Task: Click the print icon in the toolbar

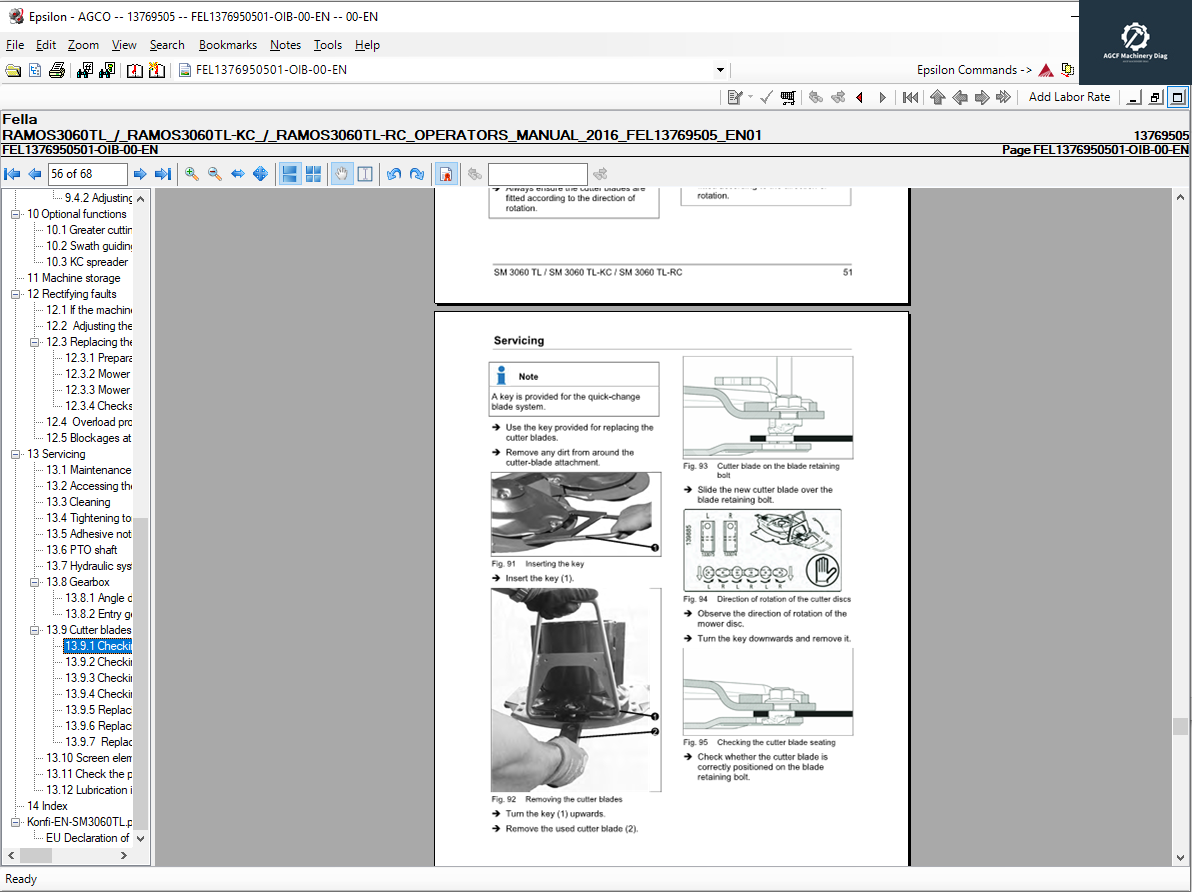Action: click(57, 70)
